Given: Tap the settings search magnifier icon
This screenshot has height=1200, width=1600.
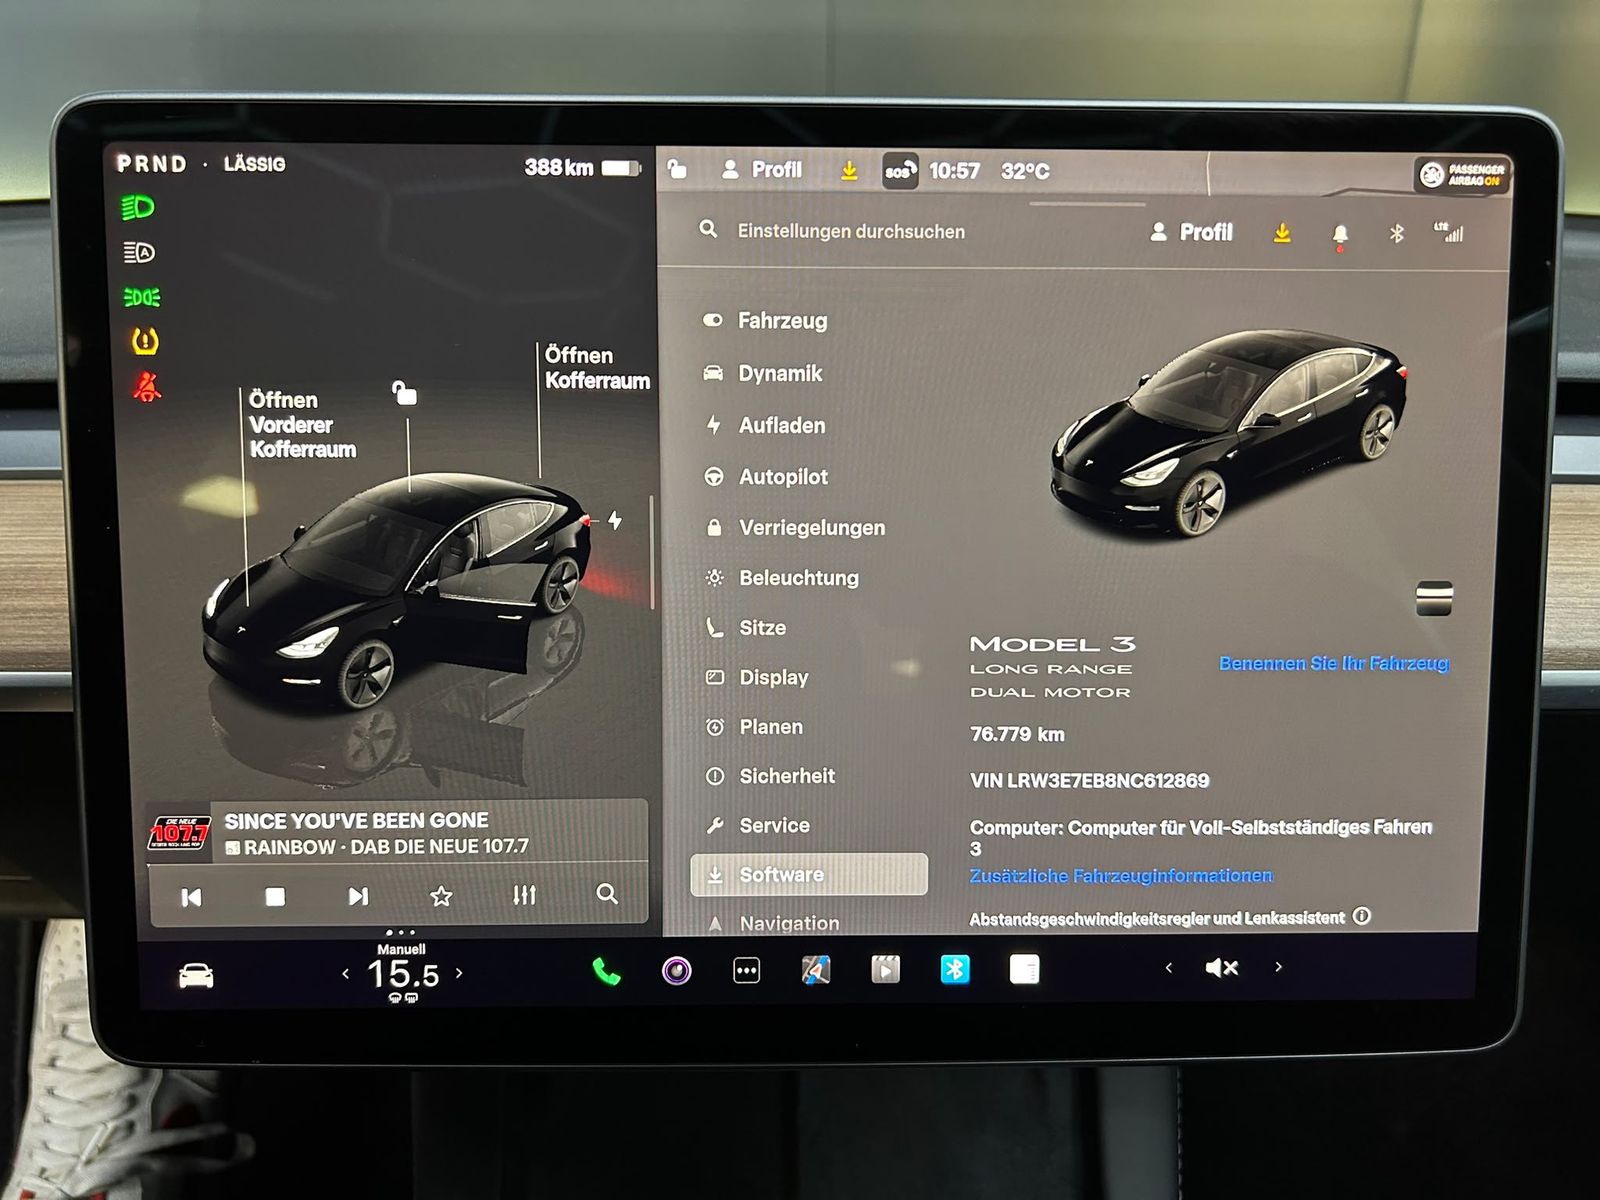Looking at the screenshot, I should [708, 229].
